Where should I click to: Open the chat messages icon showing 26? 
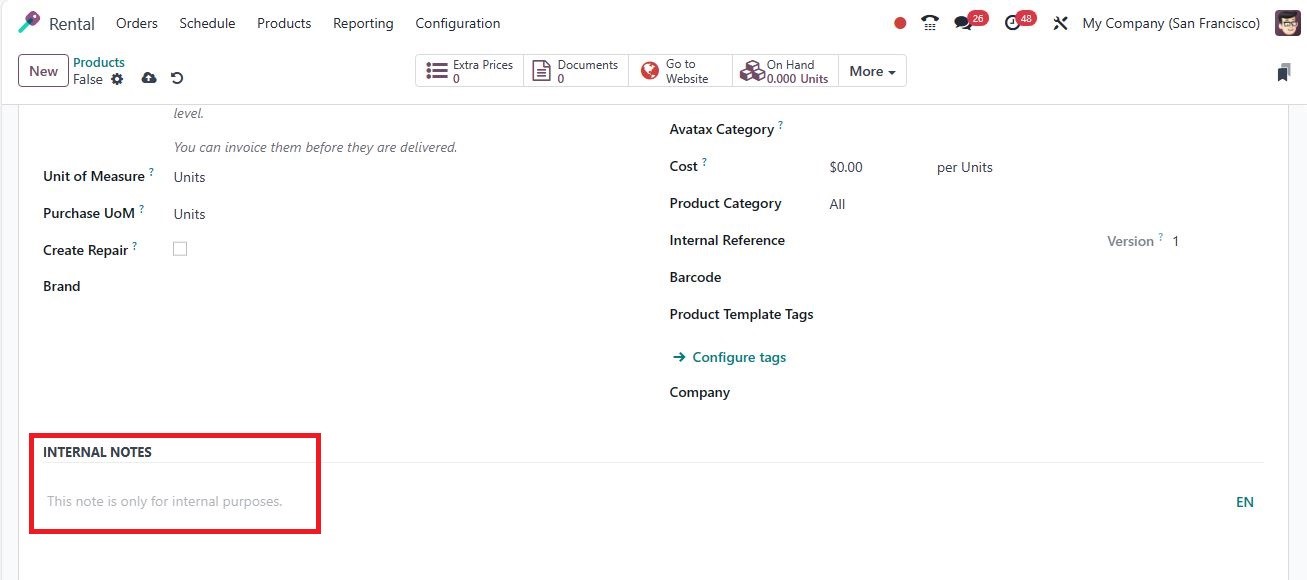964,23
